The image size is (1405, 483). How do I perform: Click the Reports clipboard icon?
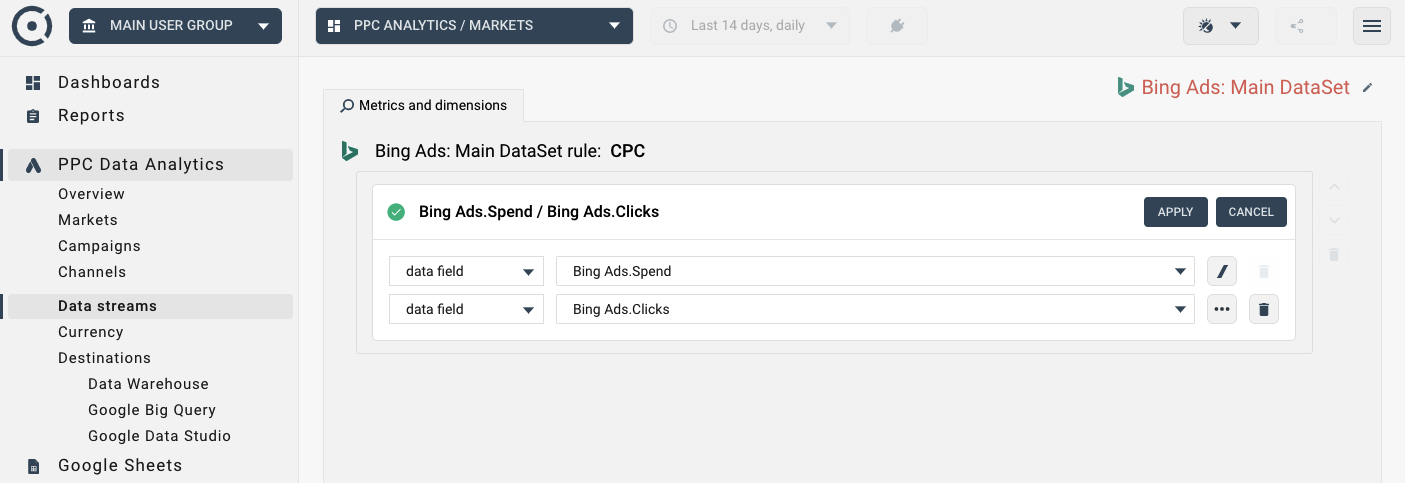[33, 116]
